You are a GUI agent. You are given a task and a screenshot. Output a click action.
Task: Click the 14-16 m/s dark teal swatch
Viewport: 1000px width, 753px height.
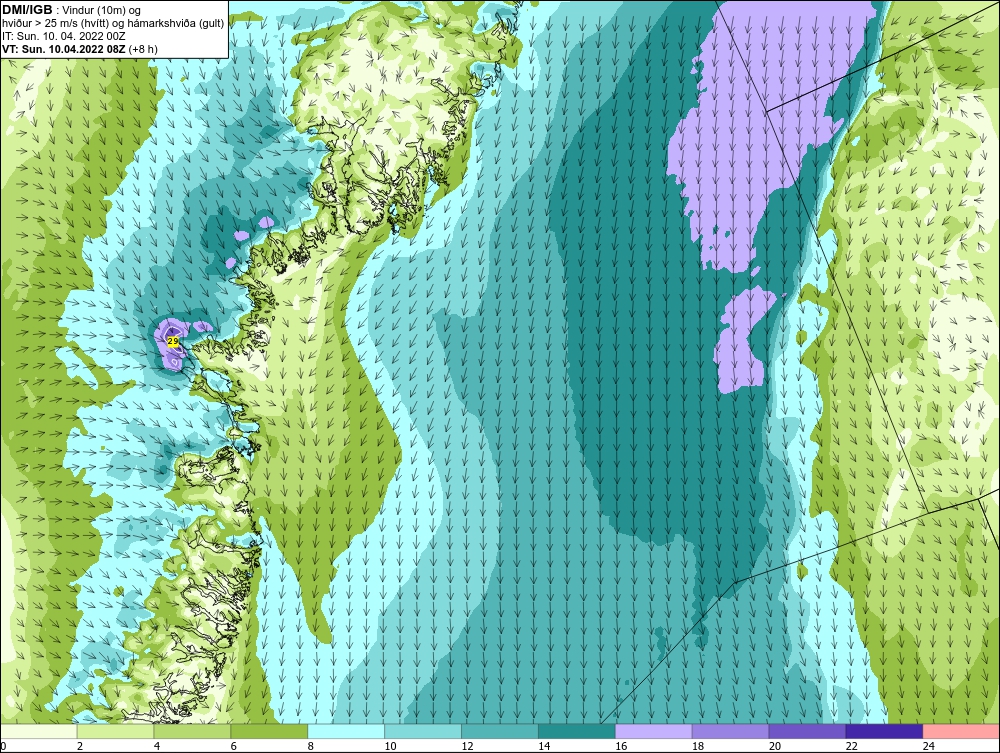click(x=577, y=731)
